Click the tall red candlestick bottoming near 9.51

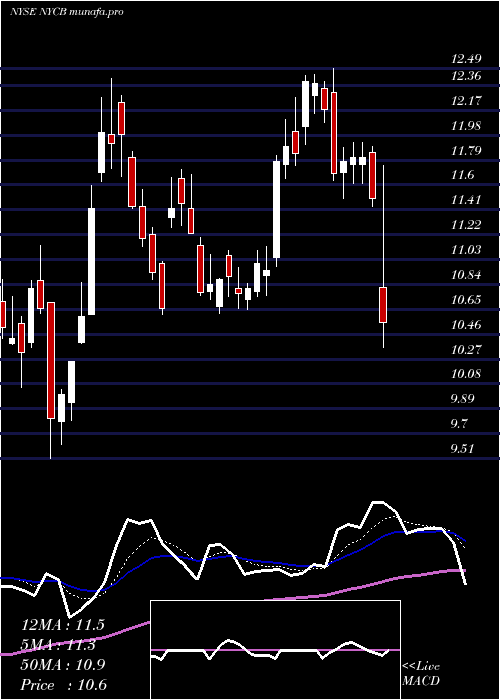(x=51, y=360)
